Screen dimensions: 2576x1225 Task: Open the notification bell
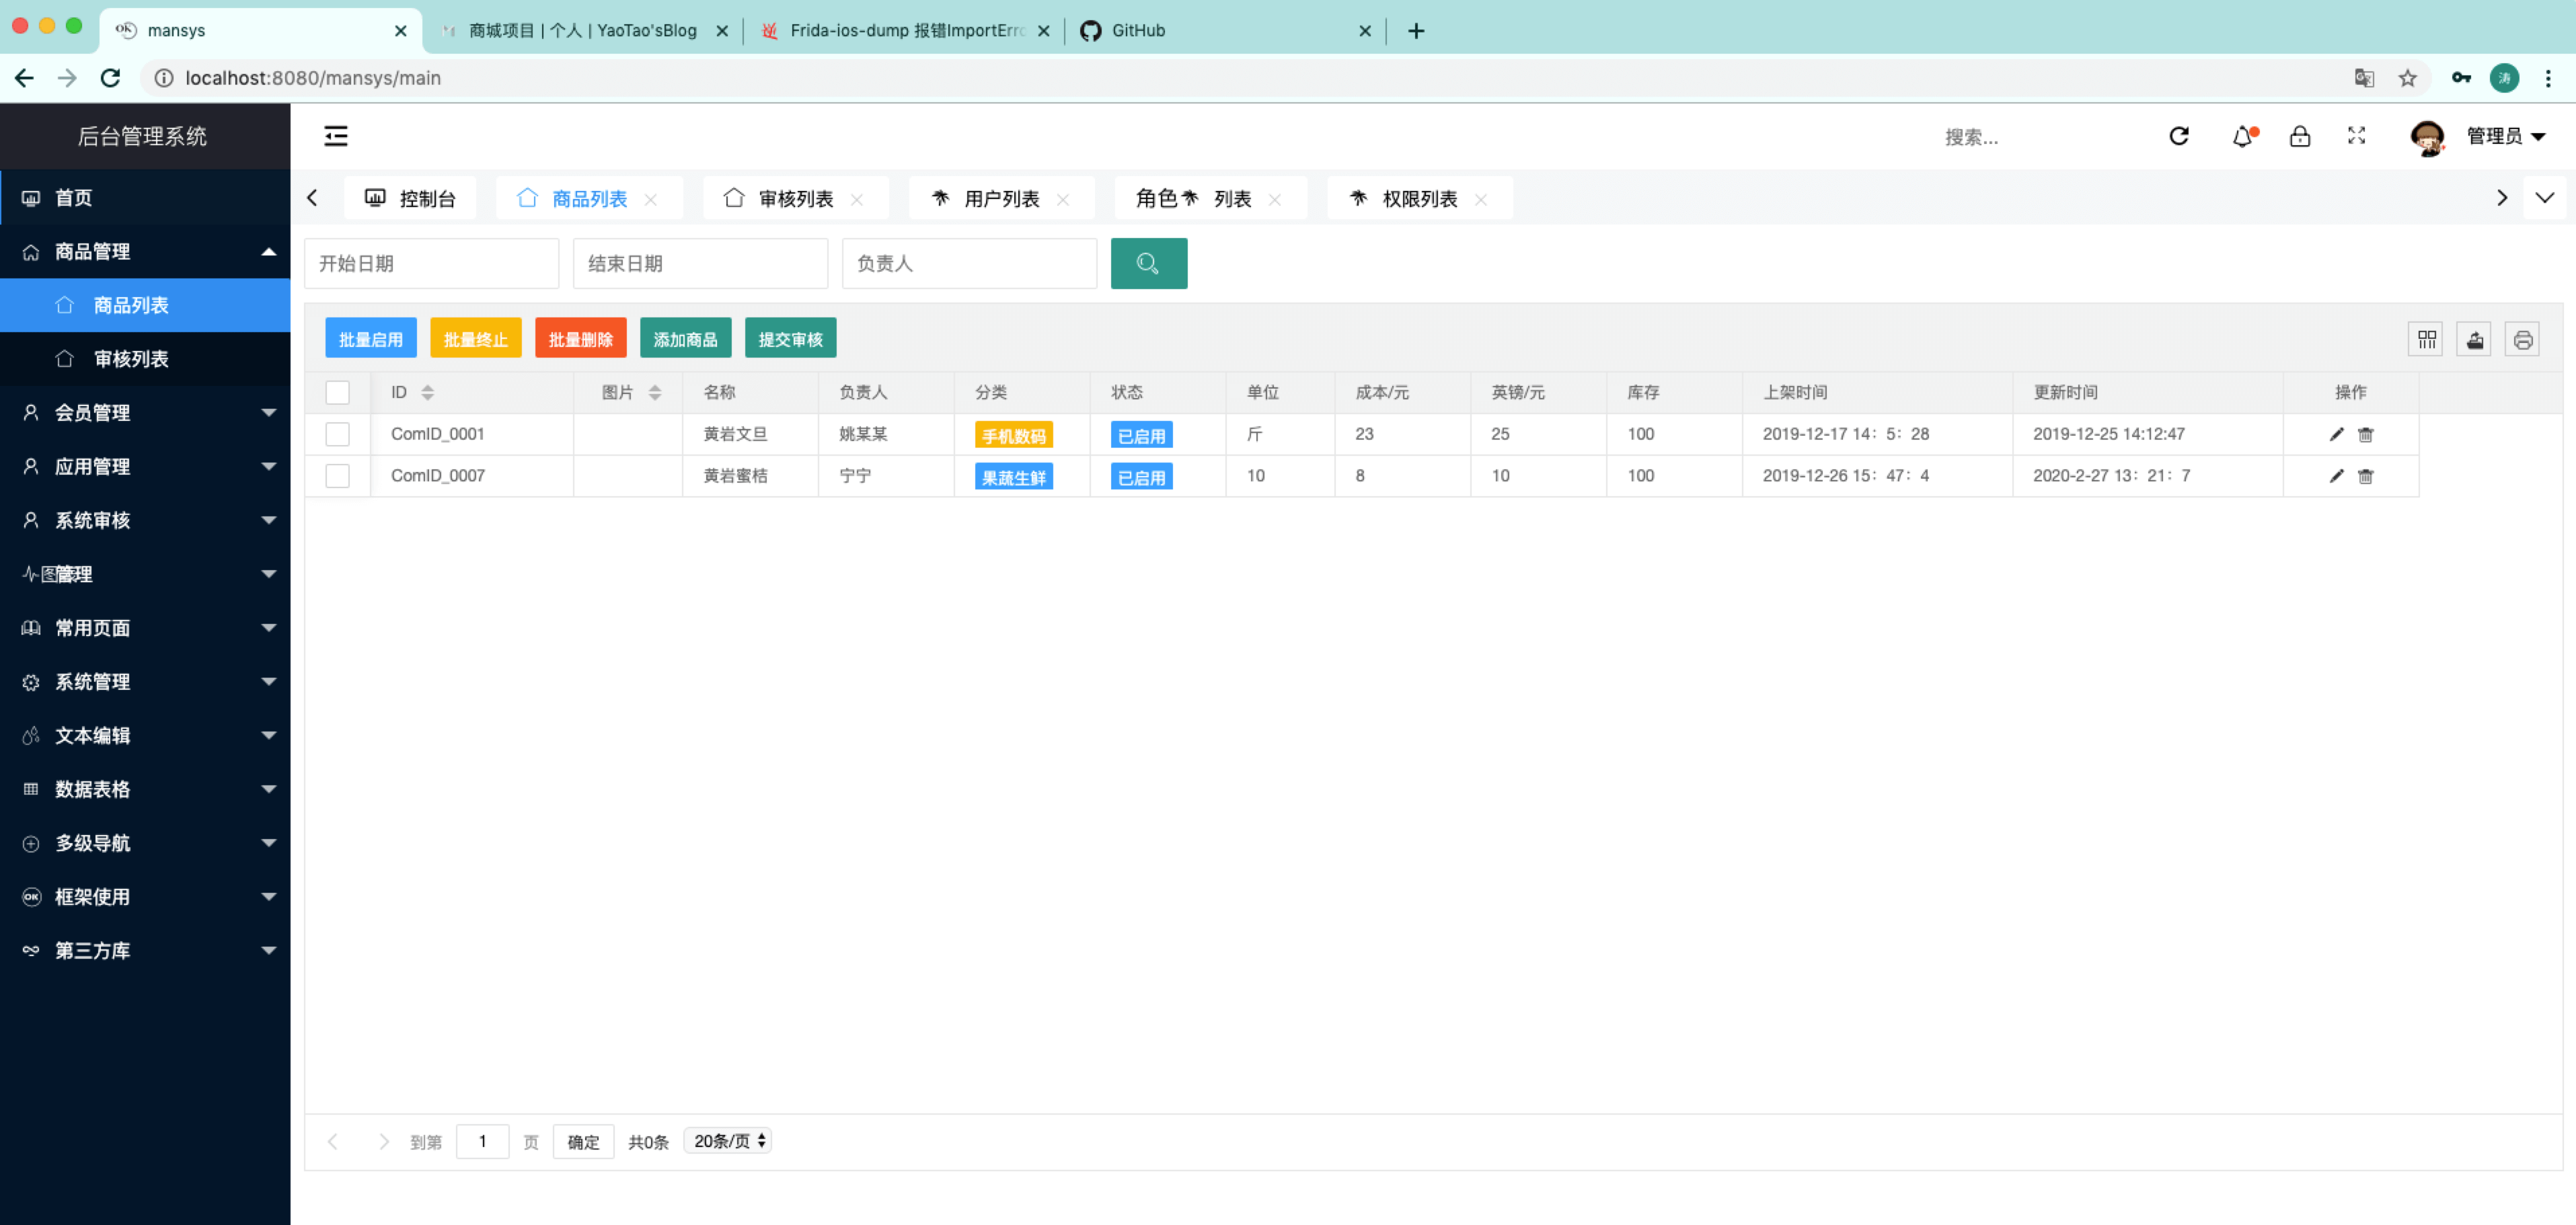click(x=2243, y=136)
